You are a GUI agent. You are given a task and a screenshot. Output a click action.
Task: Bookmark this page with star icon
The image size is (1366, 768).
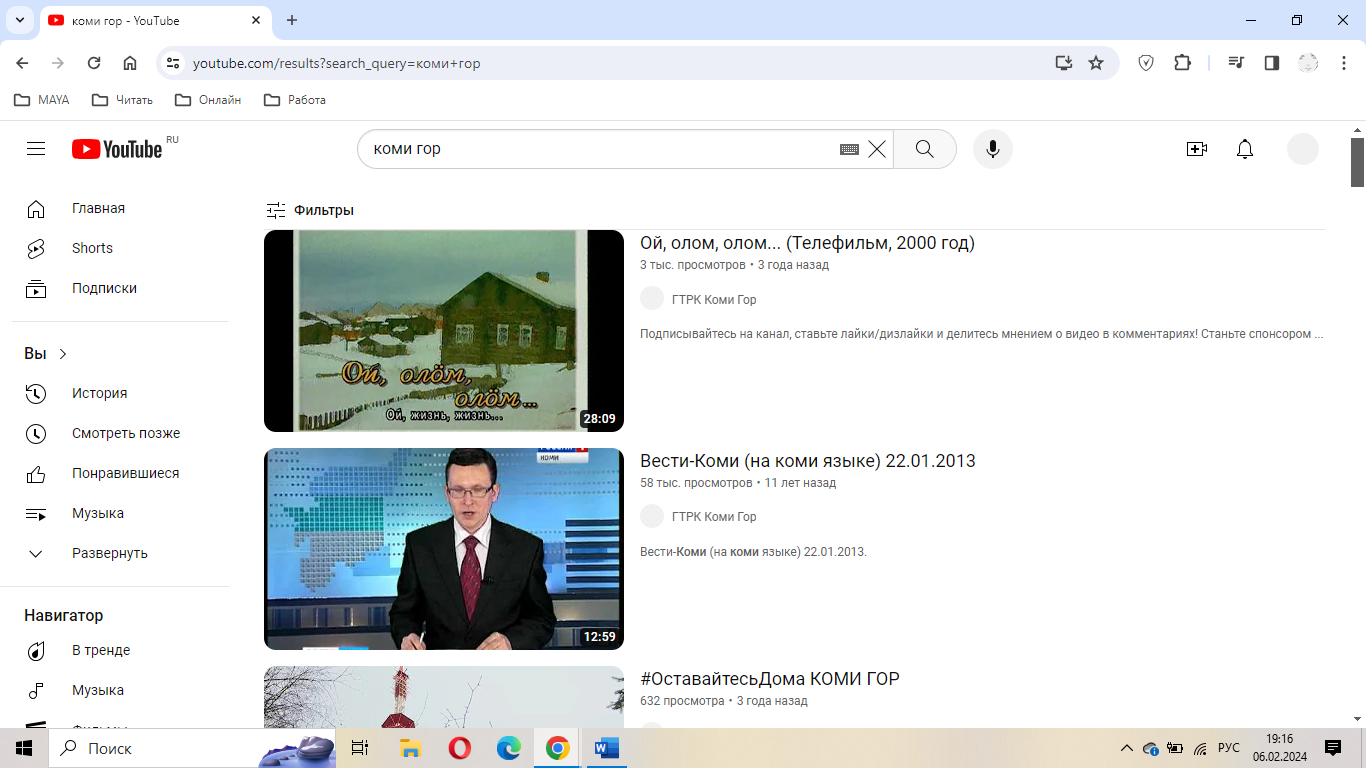point(1096,63)
